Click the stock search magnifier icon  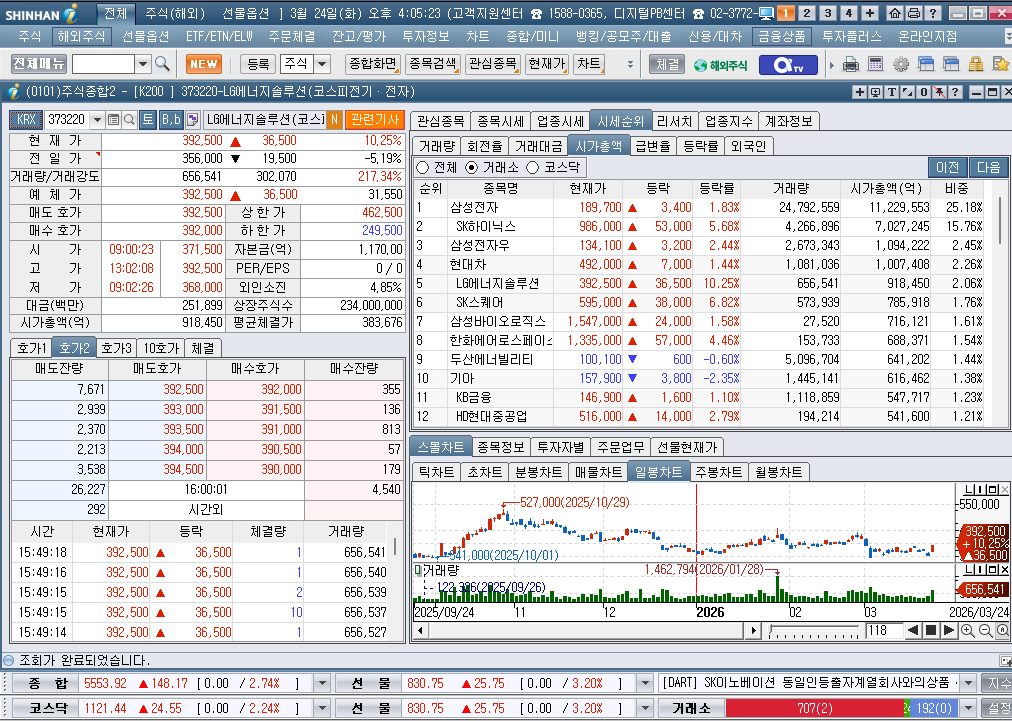[x=129, y=119]
